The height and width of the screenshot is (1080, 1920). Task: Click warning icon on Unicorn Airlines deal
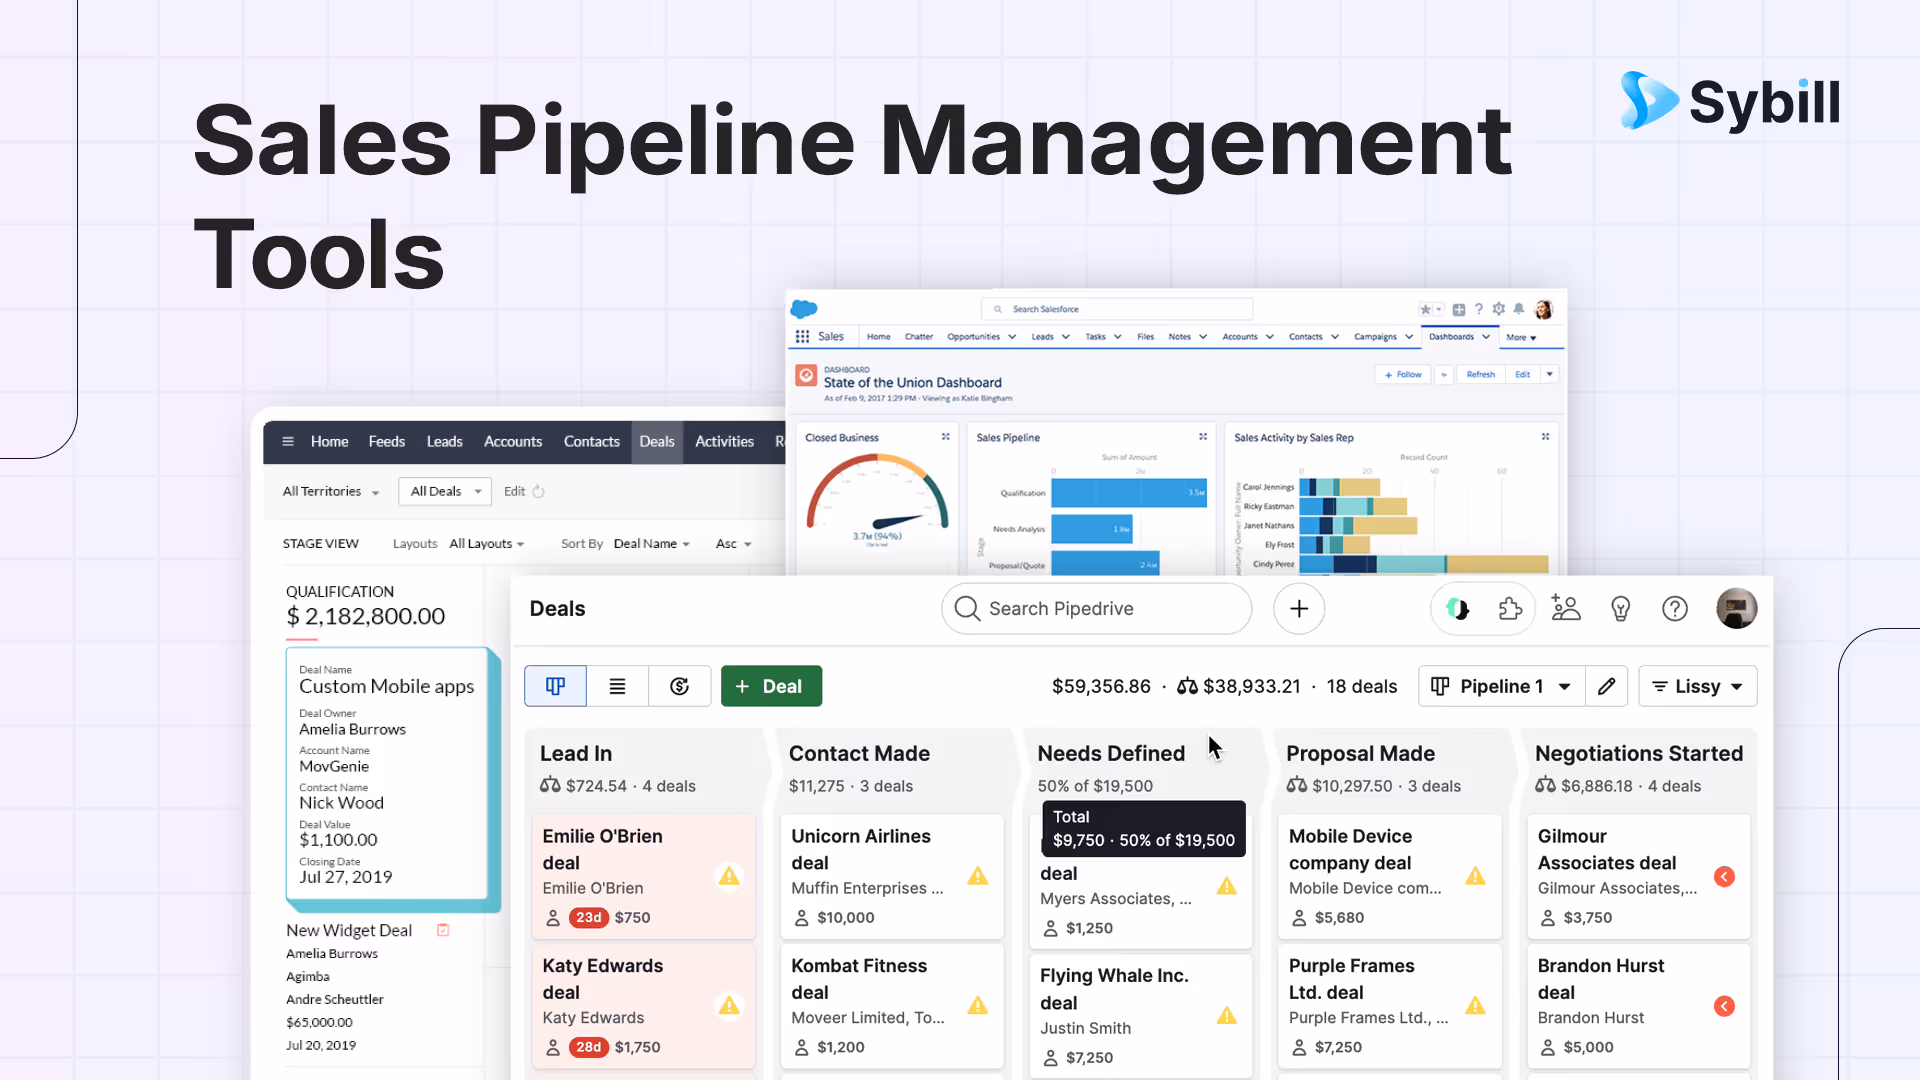click(x=978, y=876)
